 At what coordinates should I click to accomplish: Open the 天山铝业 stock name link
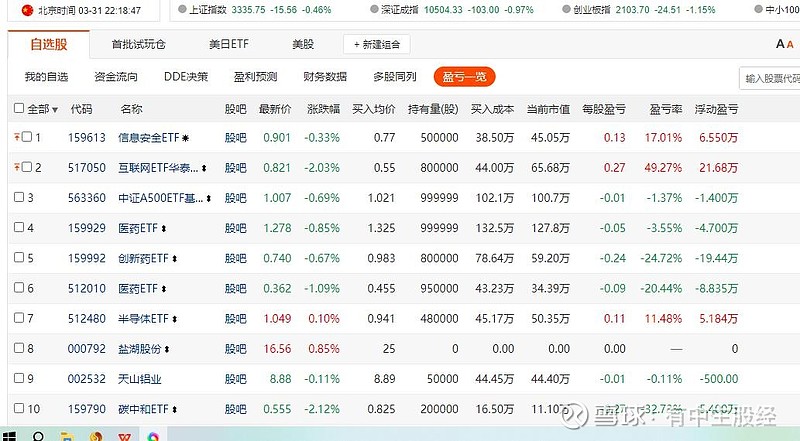point(140,379)
